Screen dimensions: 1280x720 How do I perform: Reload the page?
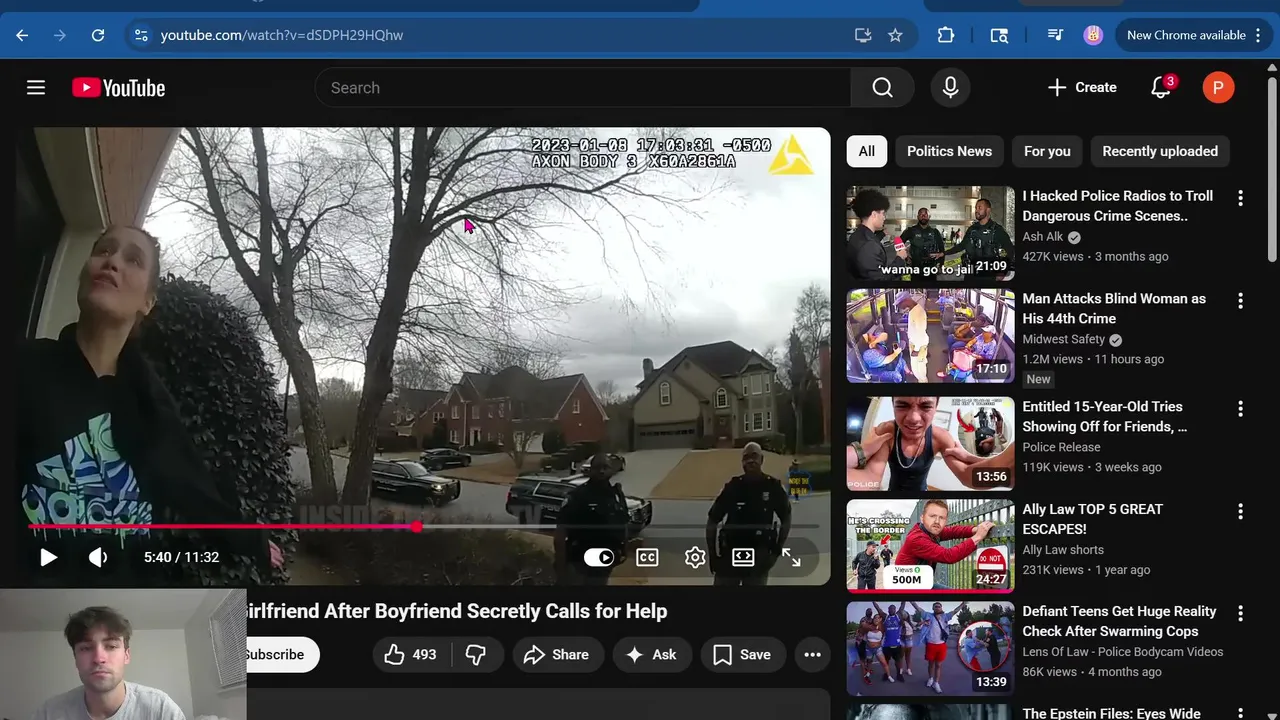[x=98, y=35]
